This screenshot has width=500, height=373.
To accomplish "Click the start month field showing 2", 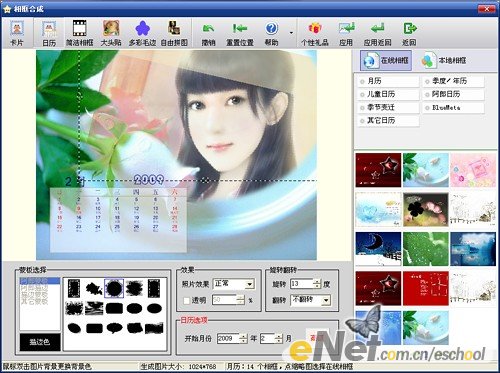I will (268, 339).
